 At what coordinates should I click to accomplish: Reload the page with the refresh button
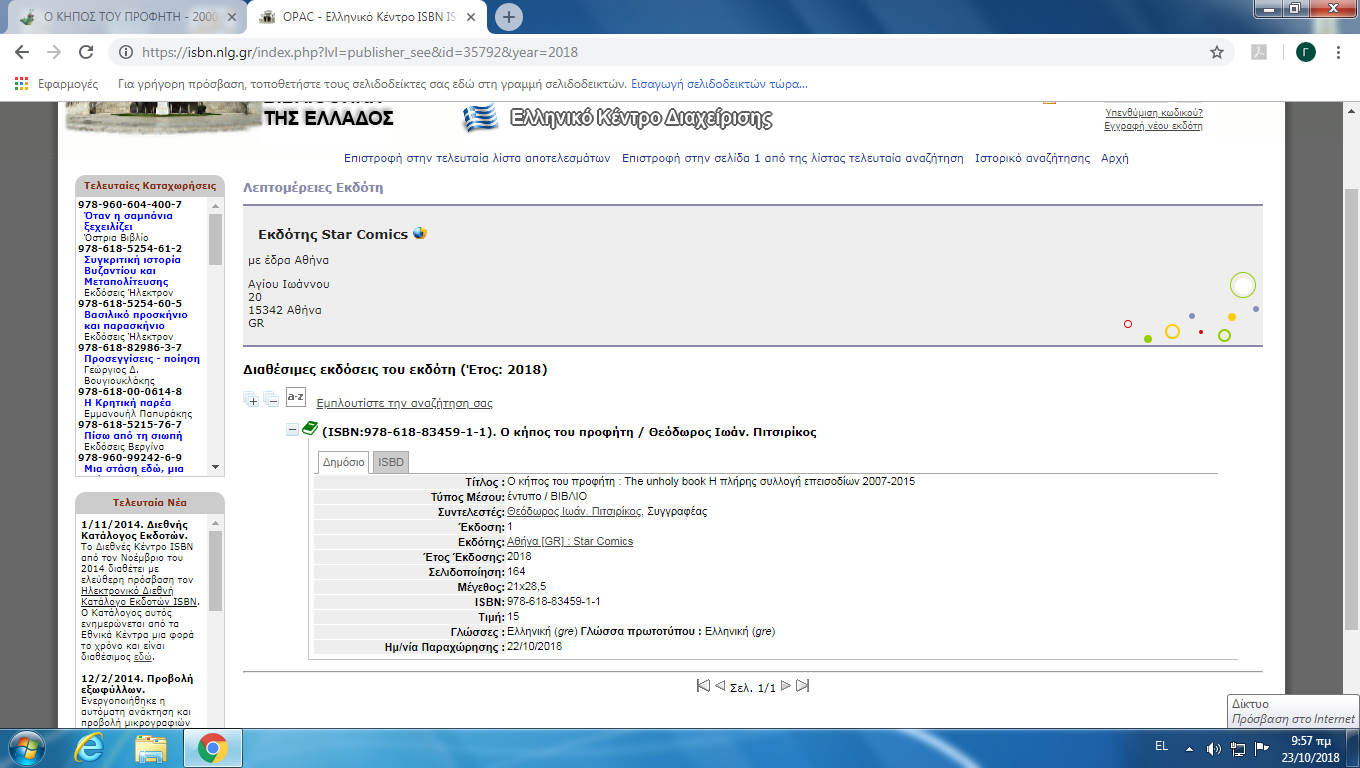(x=86, y=52)
